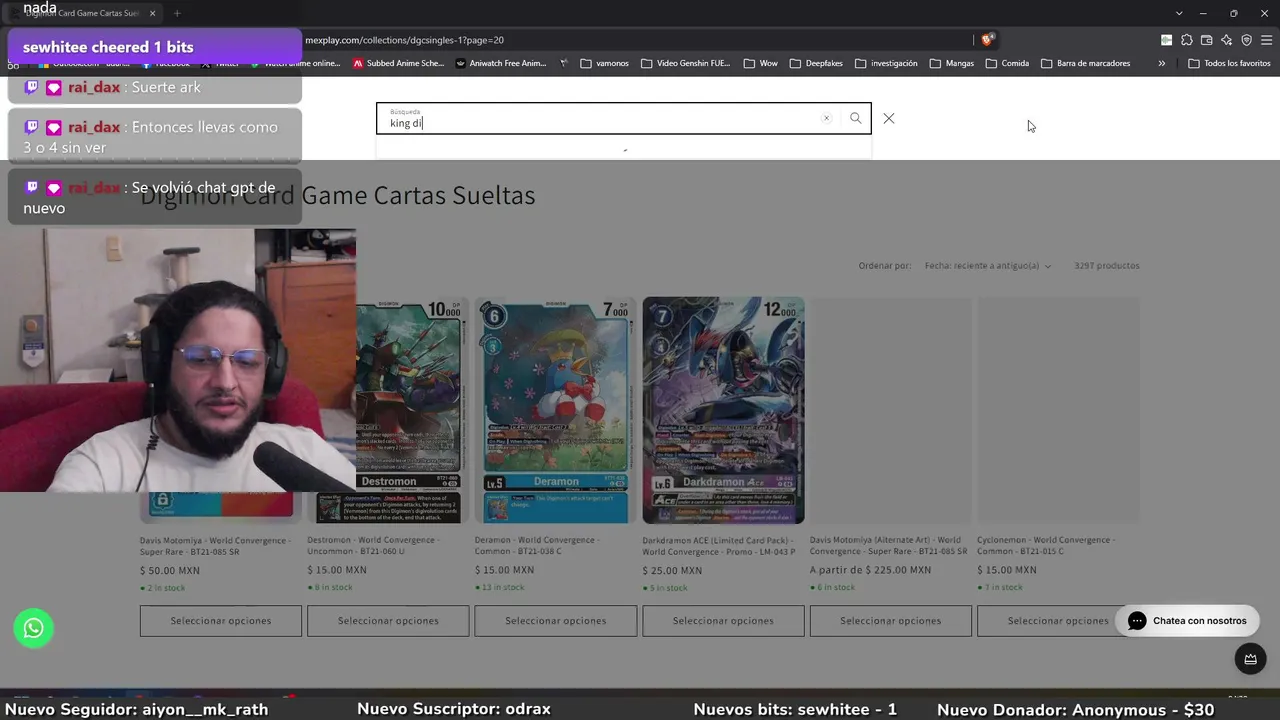Open 'Chatea con nosotros' chat widget

(x=1187, y=621)
